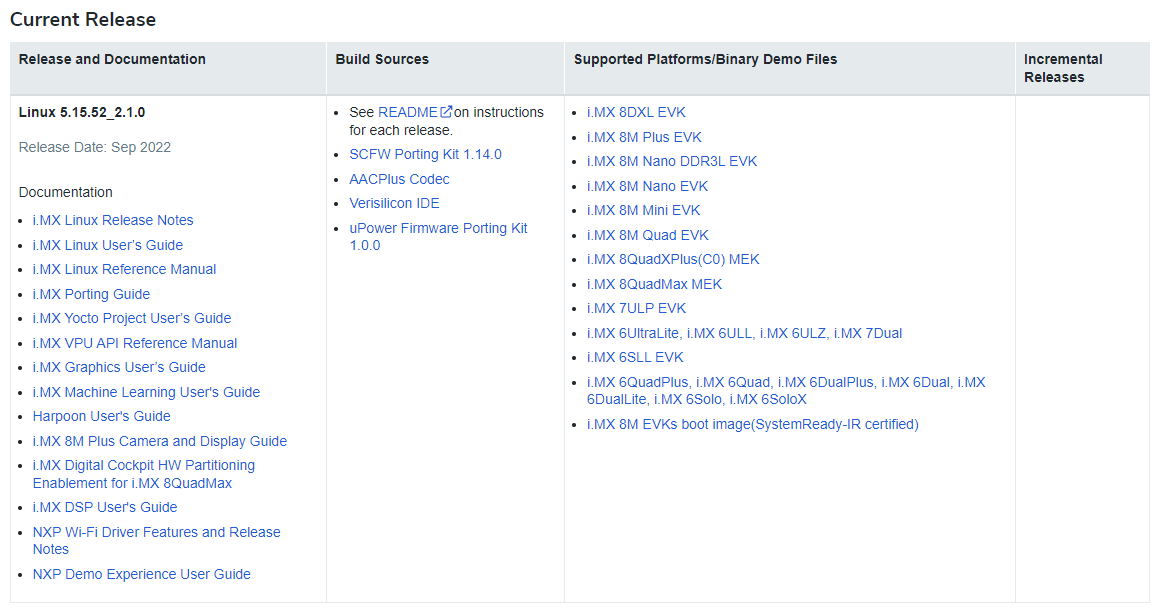The height and width of the screenshot is (609, 1161).
Task: Open i.MX VPU API Reference Manual
Action: point(135,343)
